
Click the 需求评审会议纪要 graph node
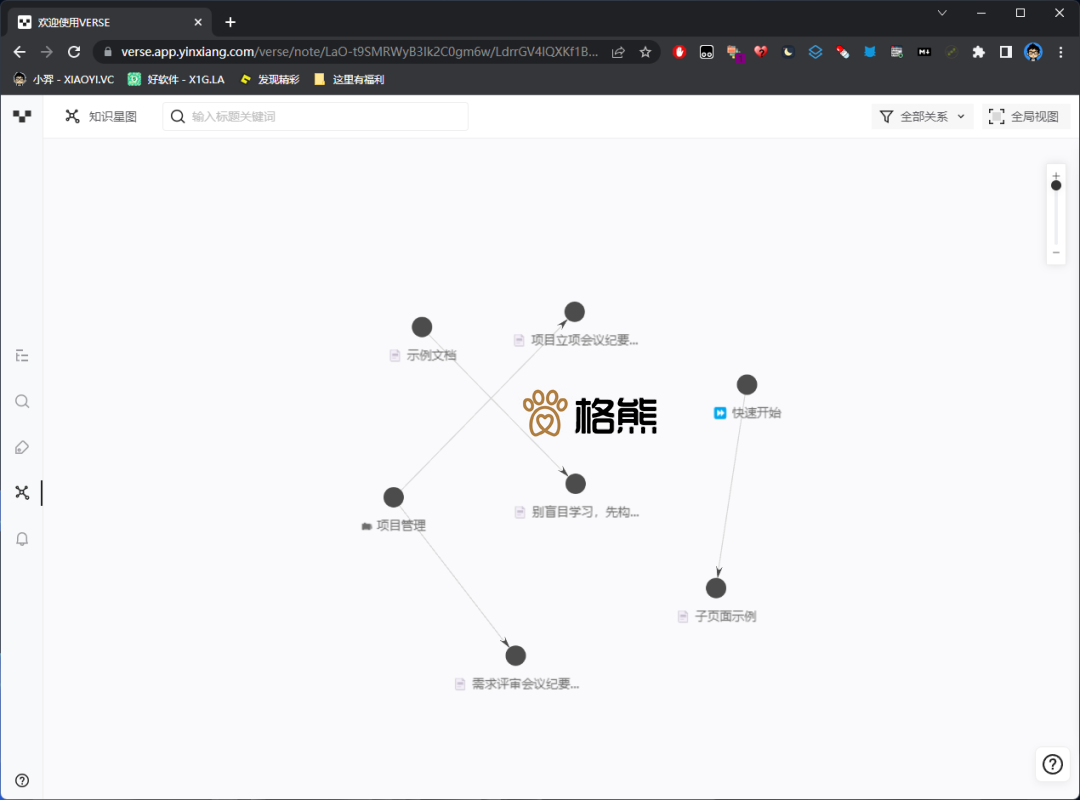pos(515,655)
